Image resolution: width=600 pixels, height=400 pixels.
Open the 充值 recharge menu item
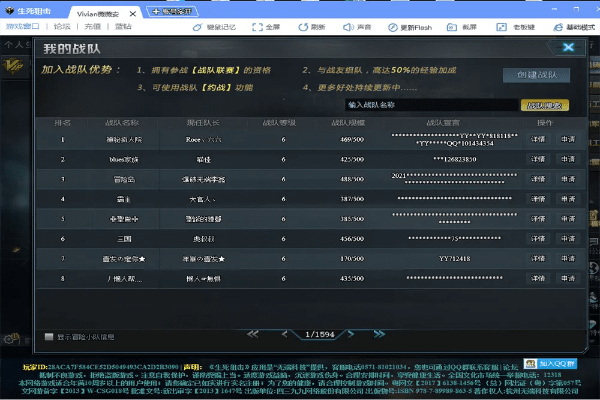click(93, 26)
